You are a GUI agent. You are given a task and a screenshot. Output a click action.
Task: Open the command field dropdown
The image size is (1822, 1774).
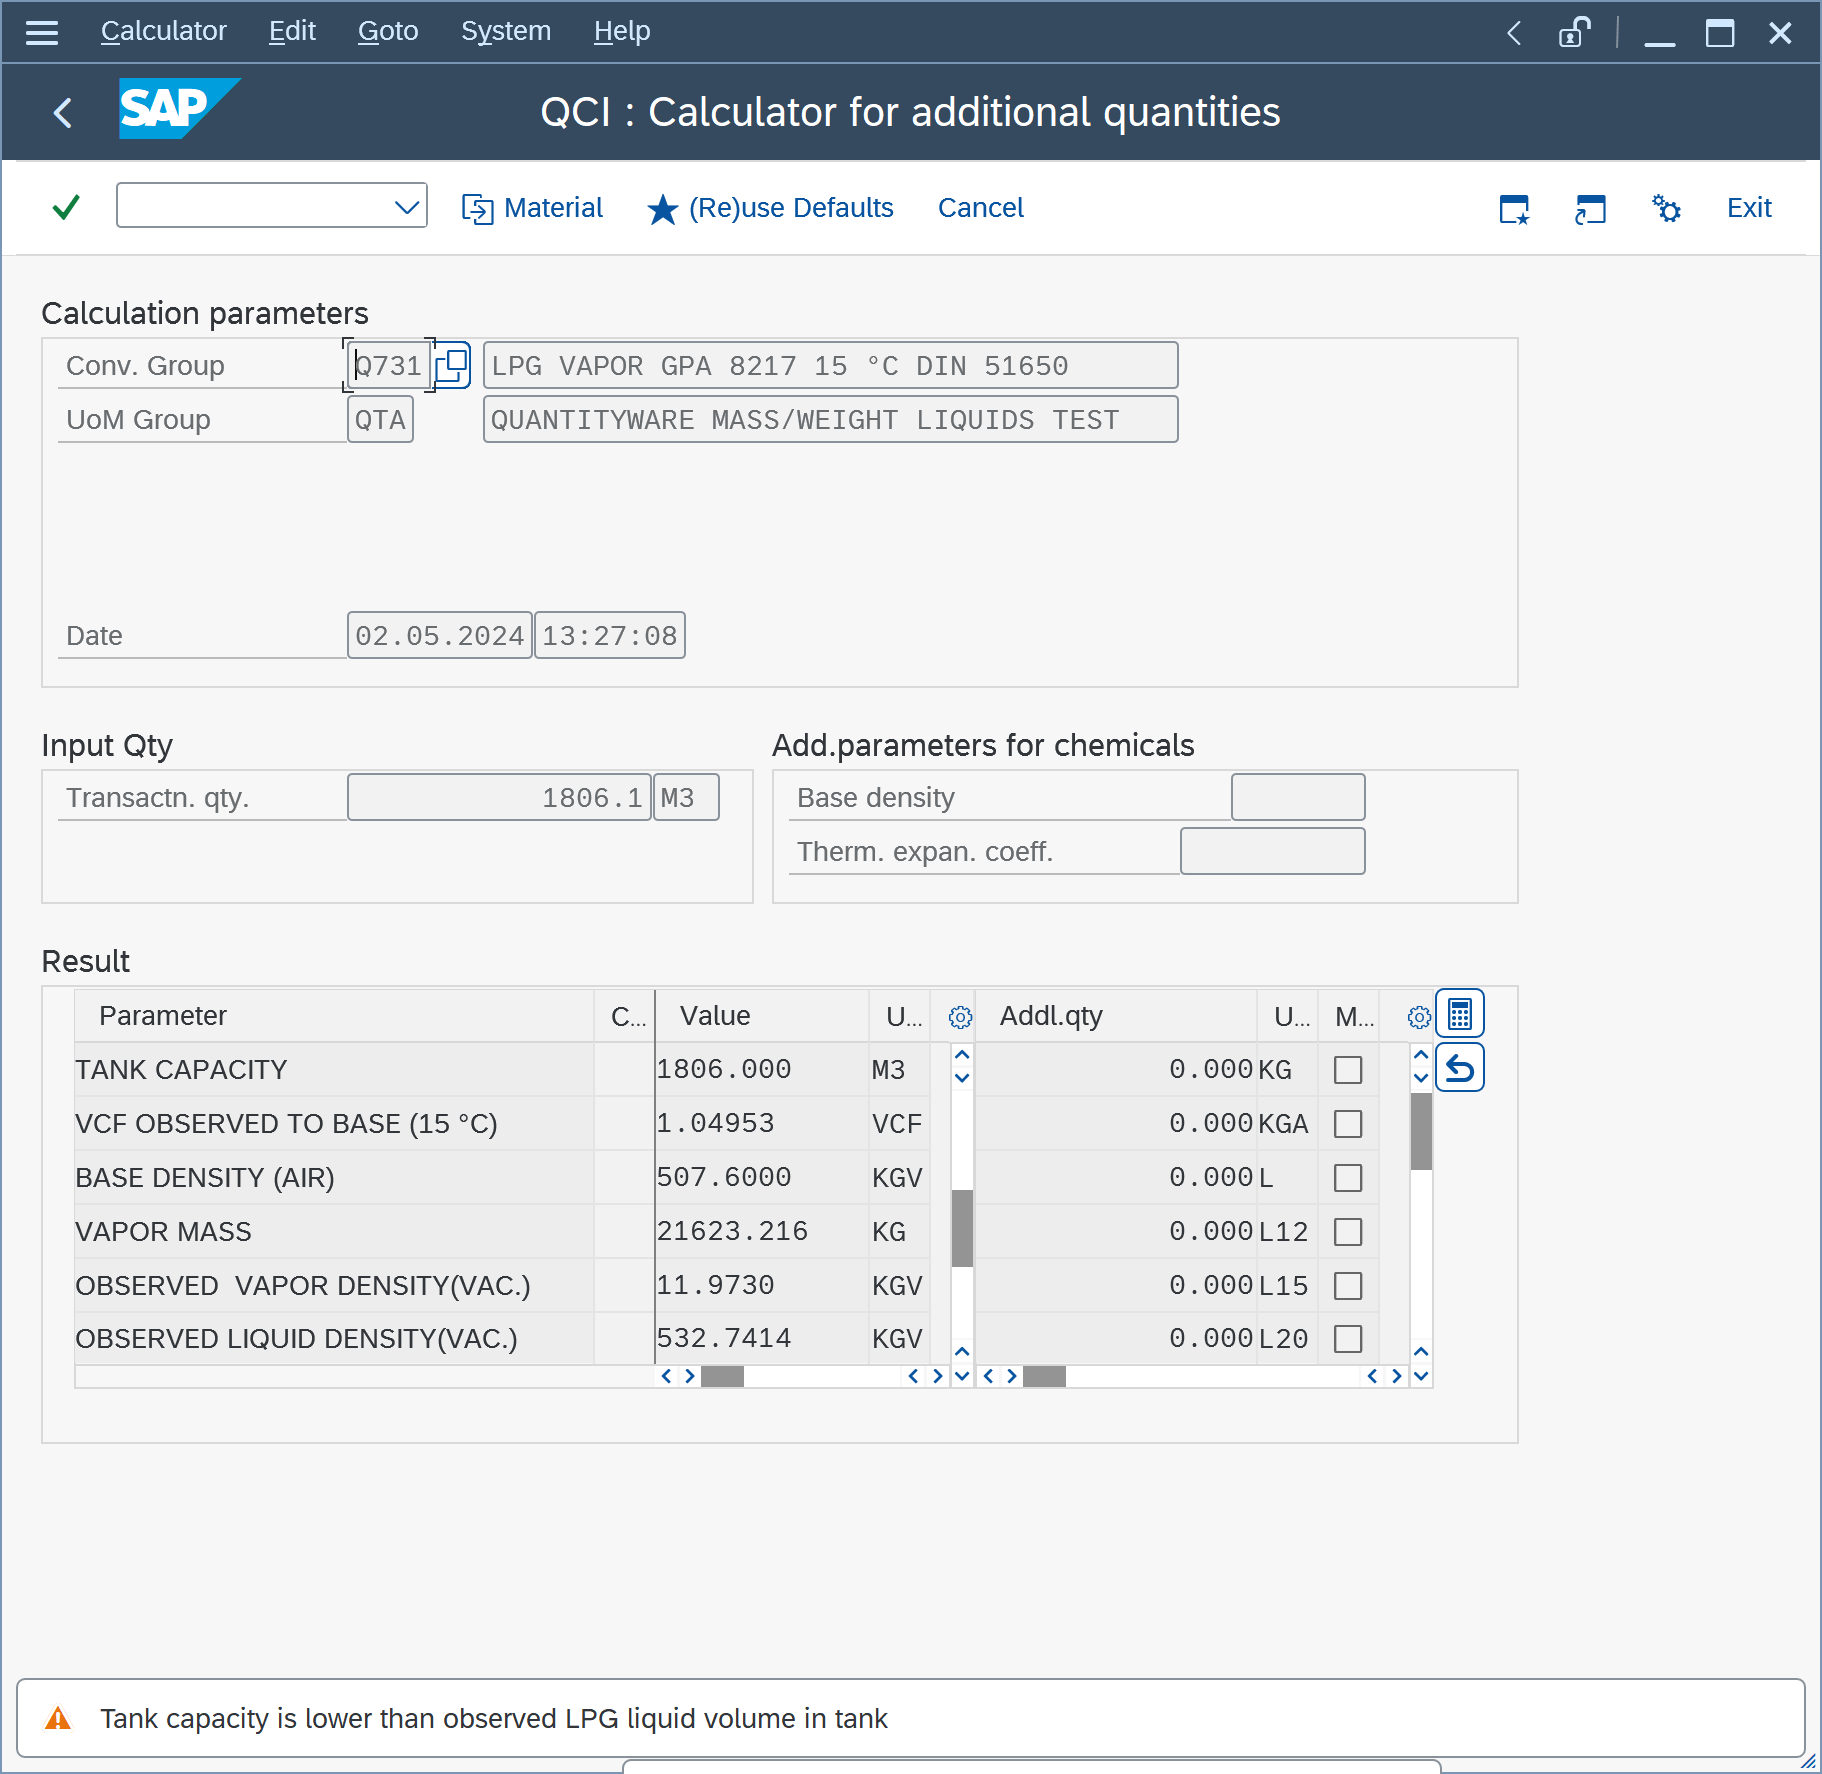[405, 207]
